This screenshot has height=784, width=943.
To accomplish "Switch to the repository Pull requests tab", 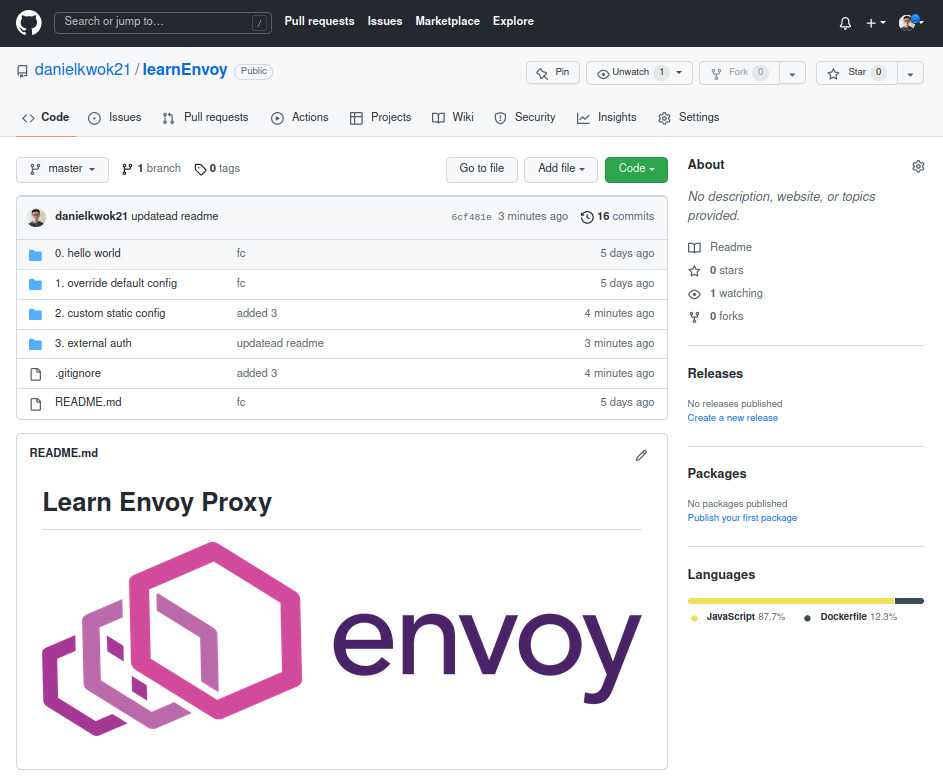I will coord(205,117).
